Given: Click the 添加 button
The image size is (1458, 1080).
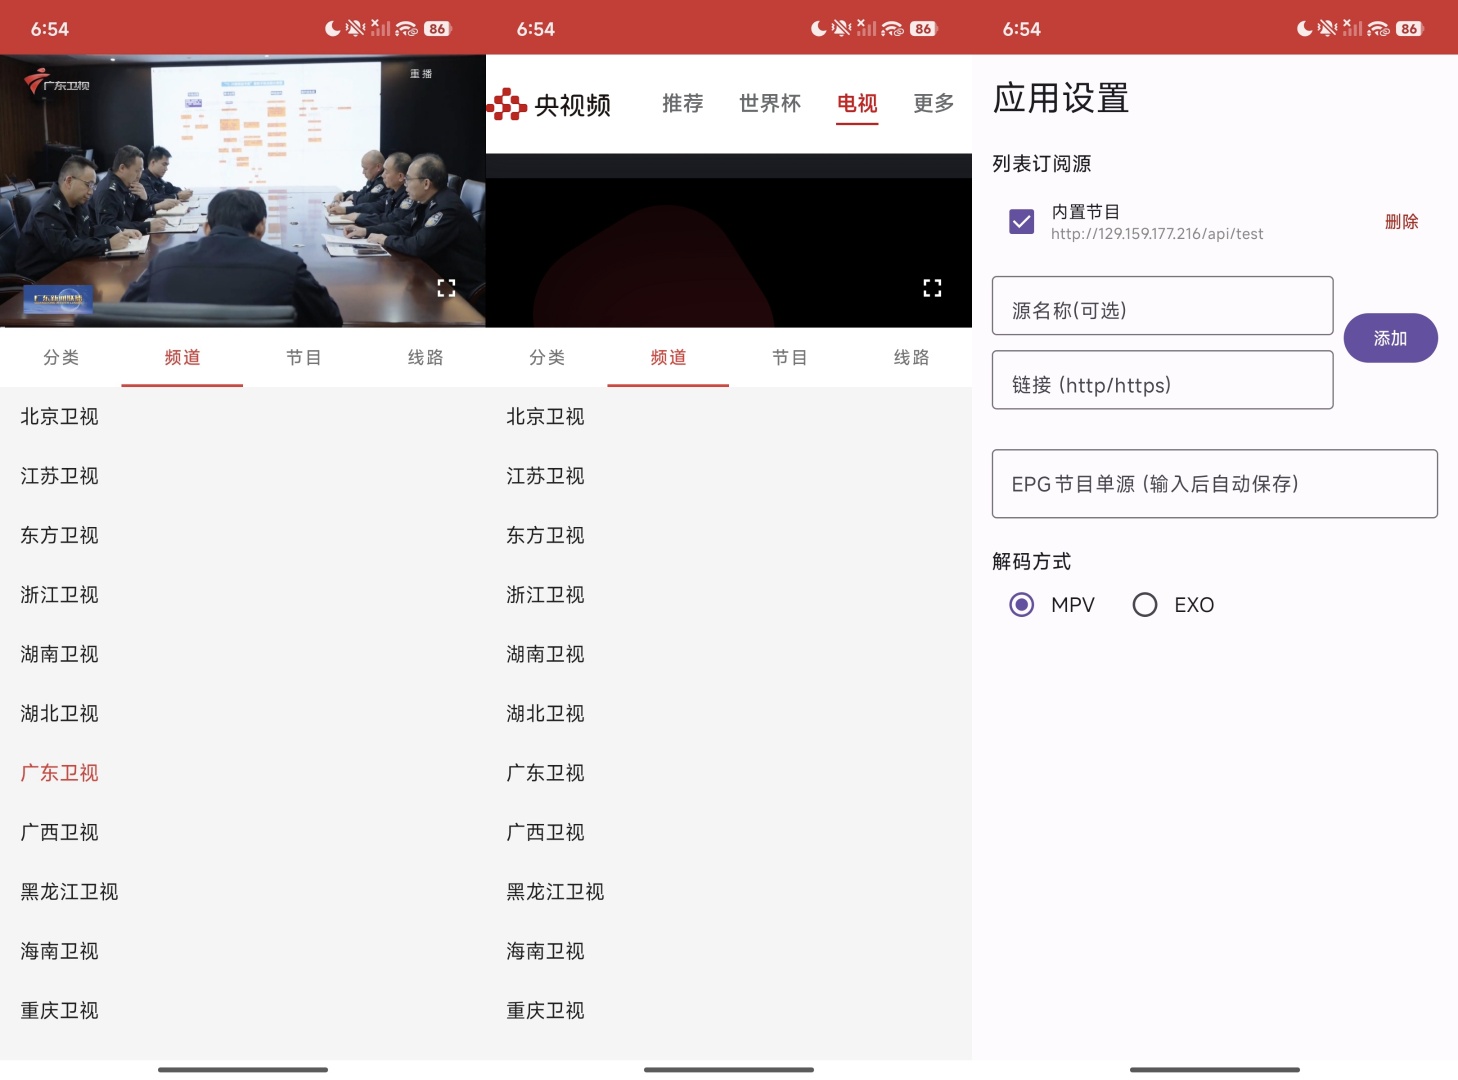Looking at the screenshot, I should (1390, 338).
